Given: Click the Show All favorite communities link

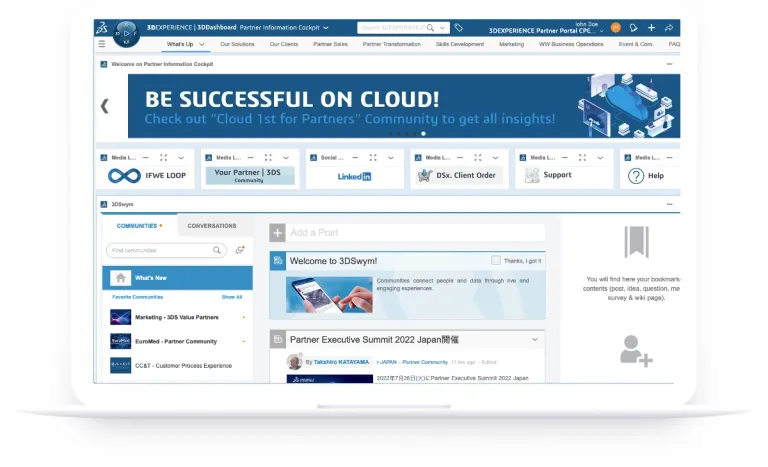Looking at the screenshot, I should tap(232, 297).
